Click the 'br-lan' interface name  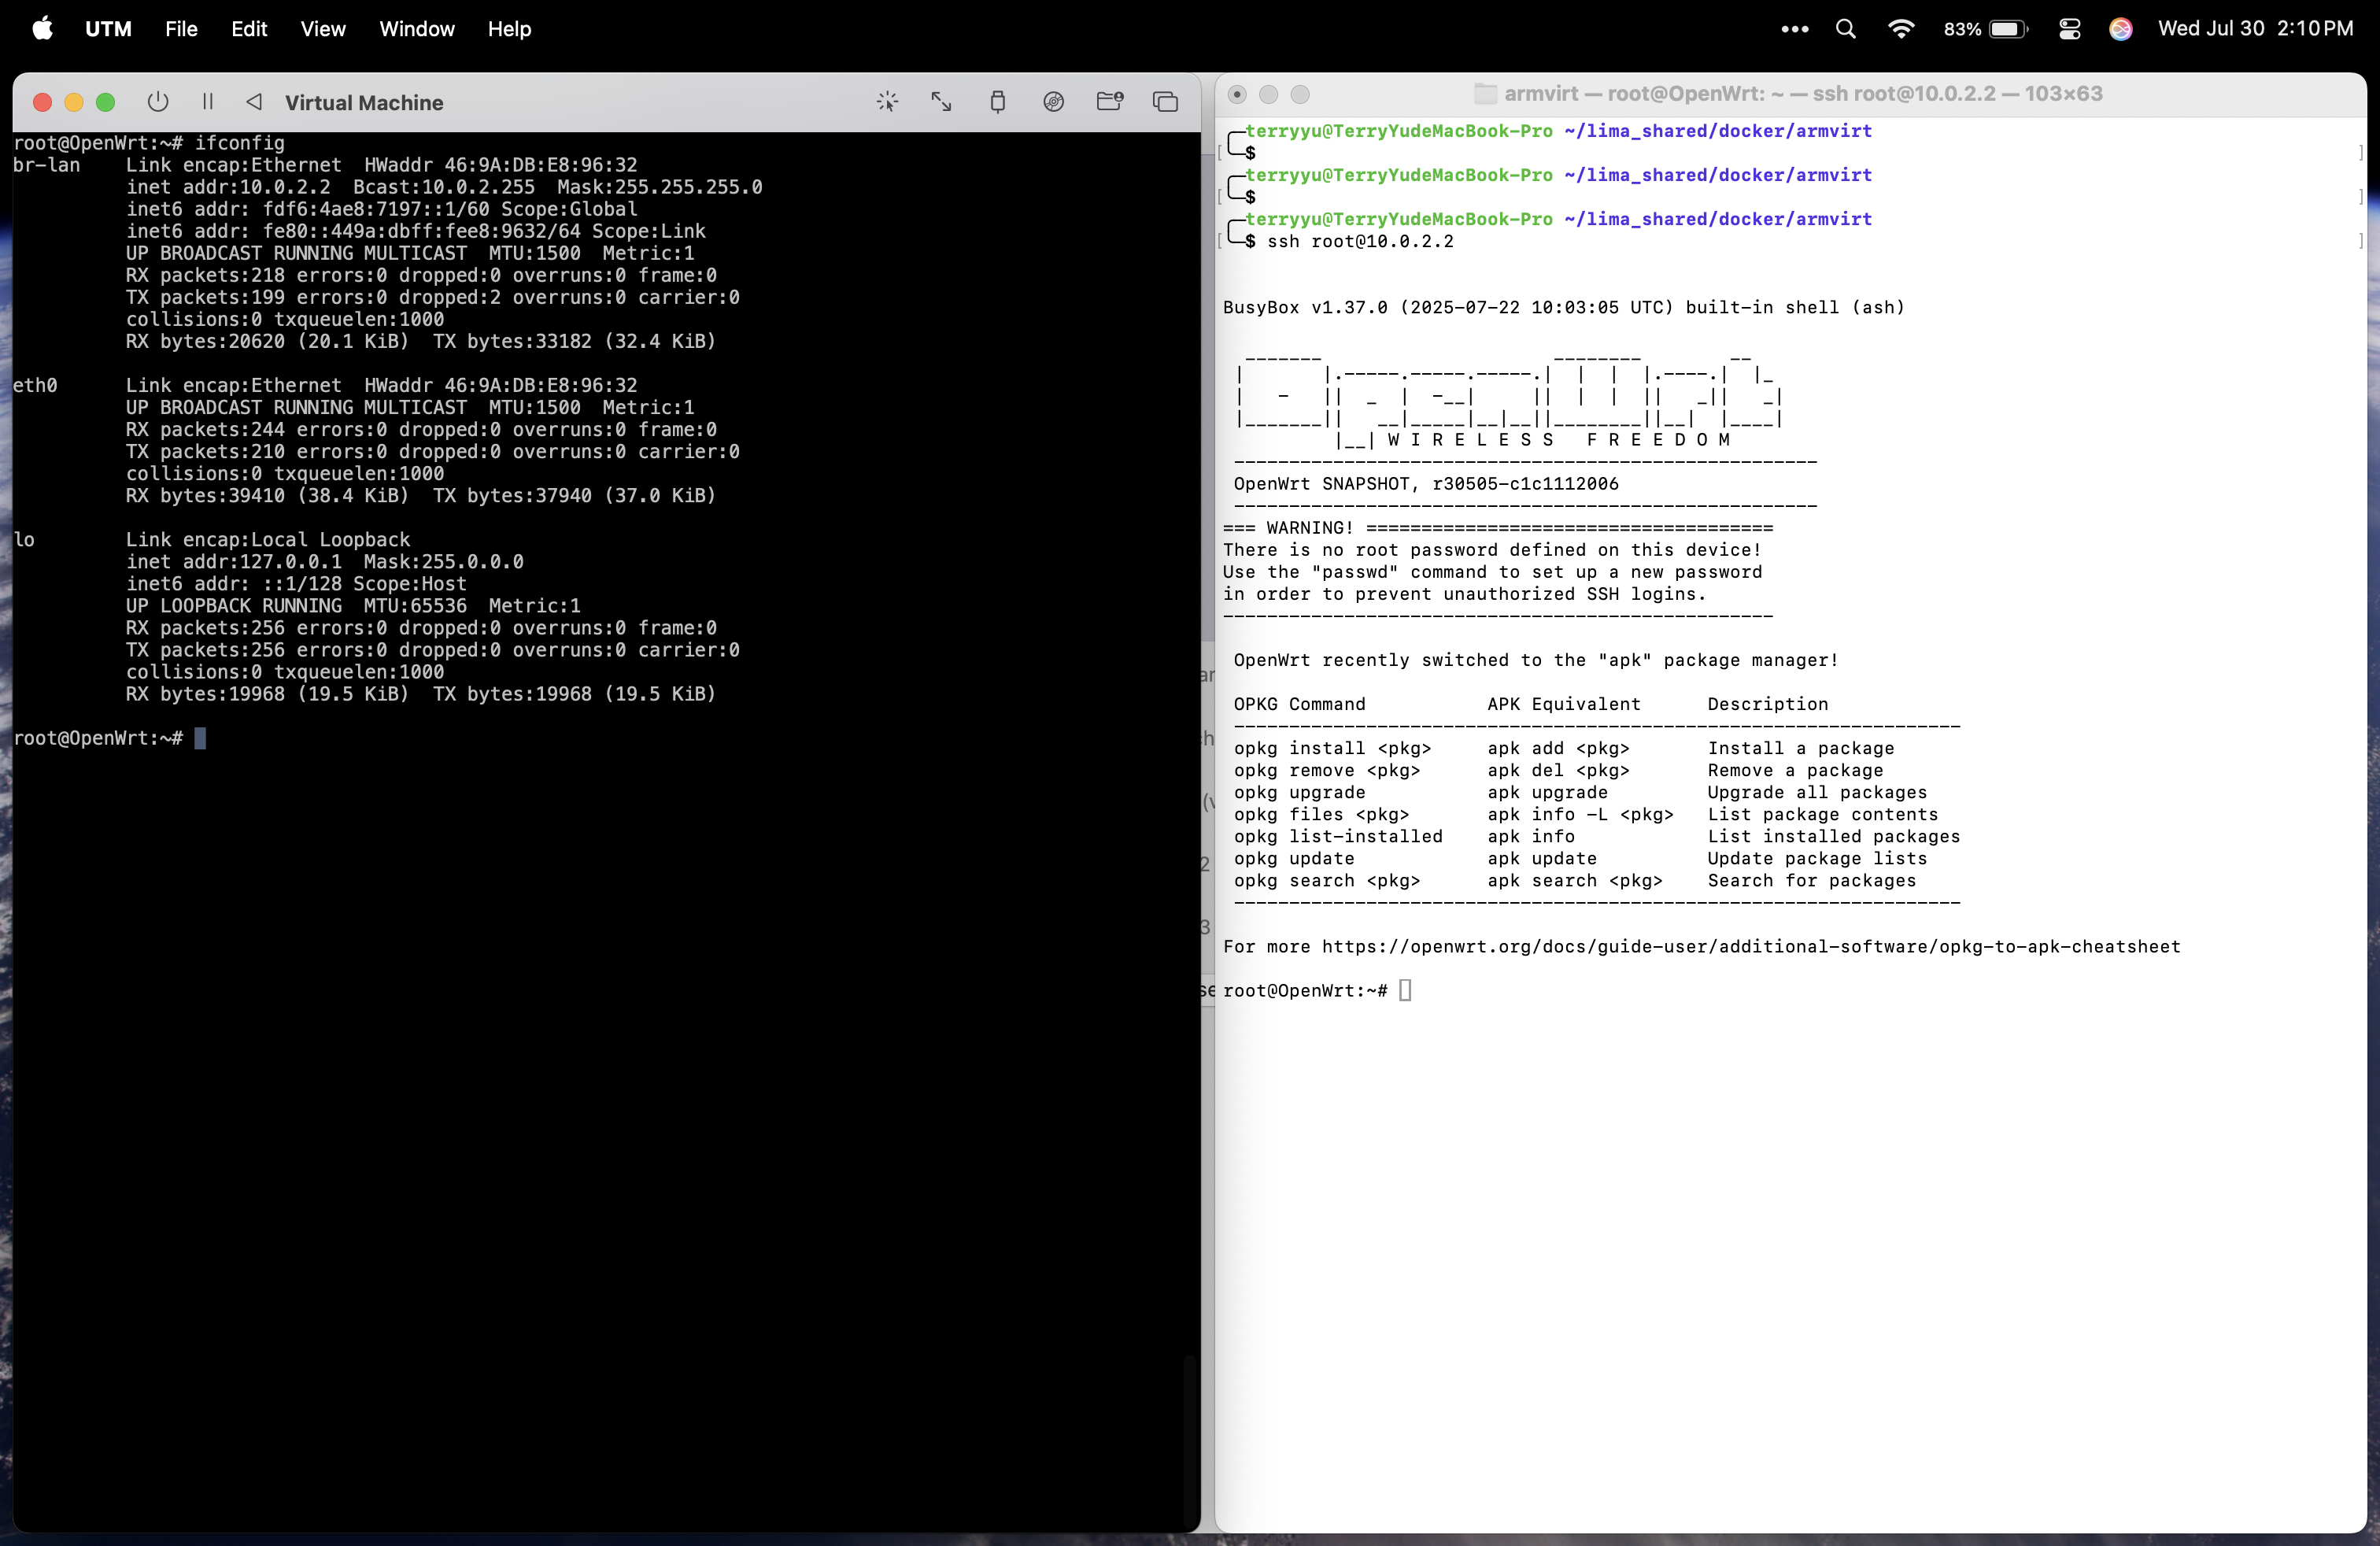46,165
